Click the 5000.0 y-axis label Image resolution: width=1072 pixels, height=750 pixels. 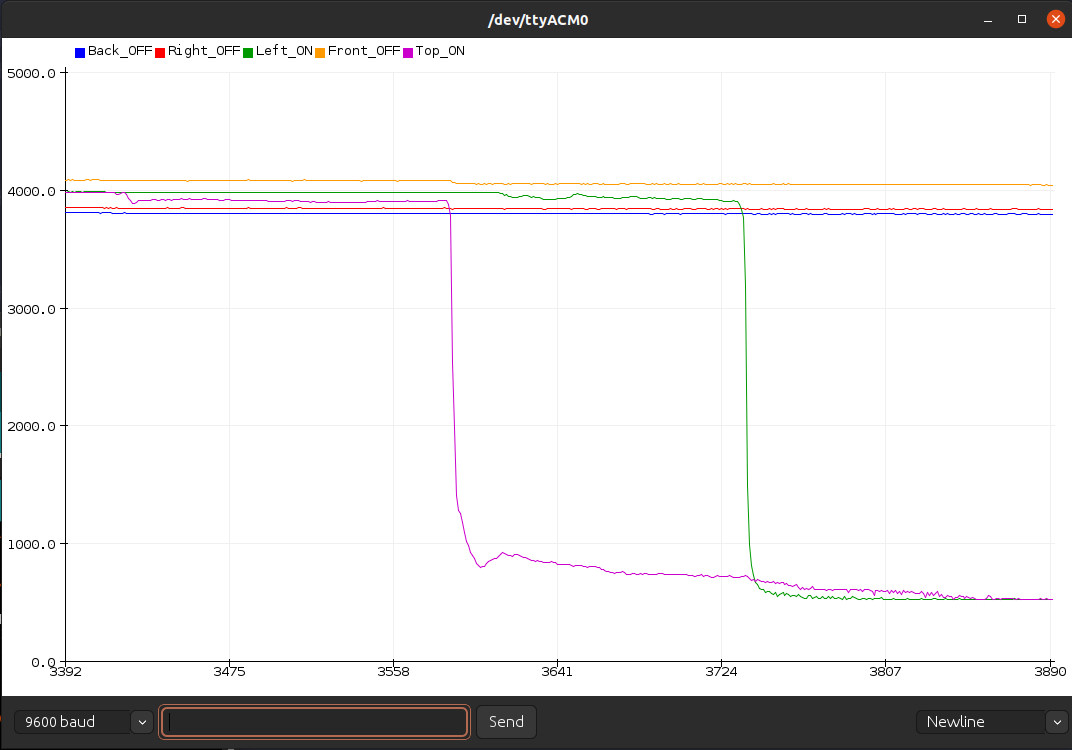tap(31, 74)
